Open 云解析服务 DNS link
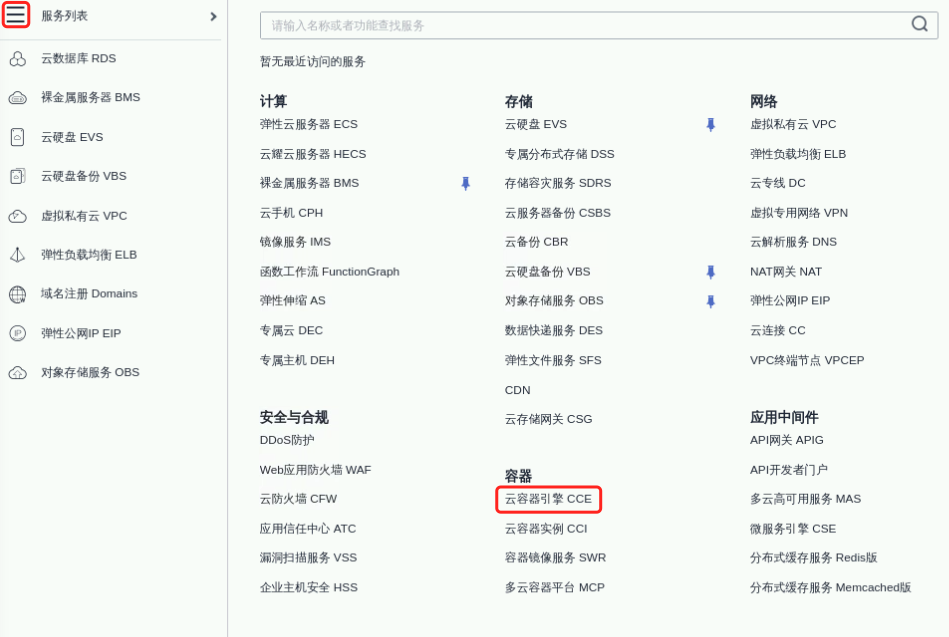The height and width of the screenshot is (637, 949). click(x=793, y=242)
